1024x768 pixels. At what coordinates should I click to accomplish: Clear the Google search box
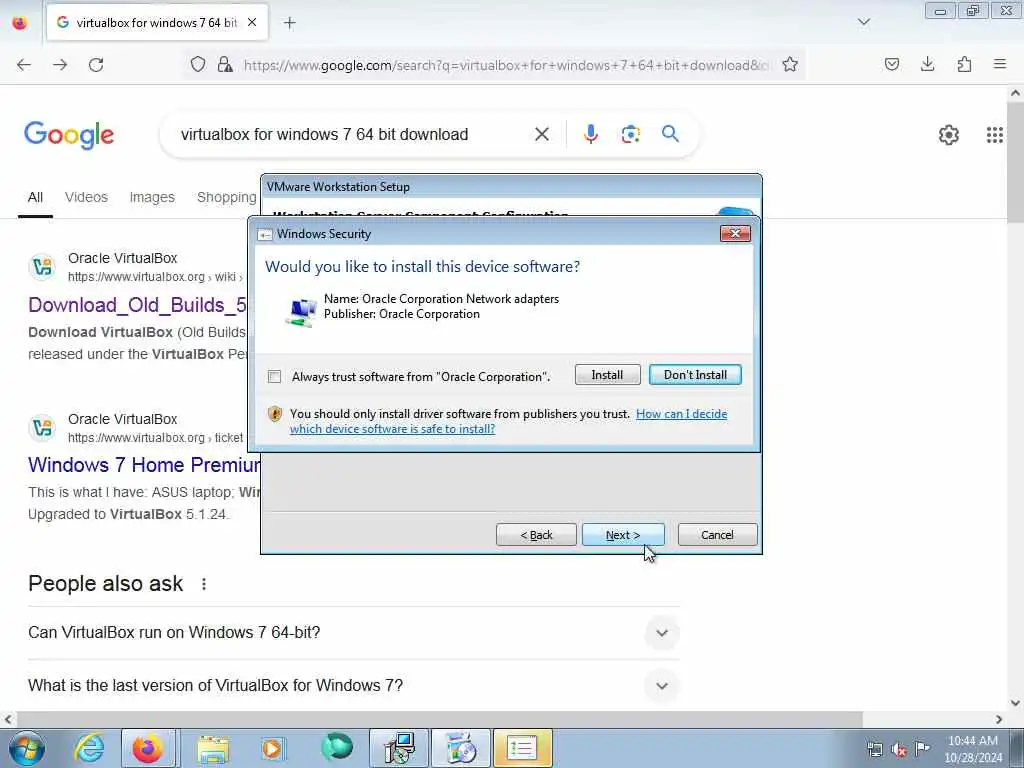click(x=541, y=135)
